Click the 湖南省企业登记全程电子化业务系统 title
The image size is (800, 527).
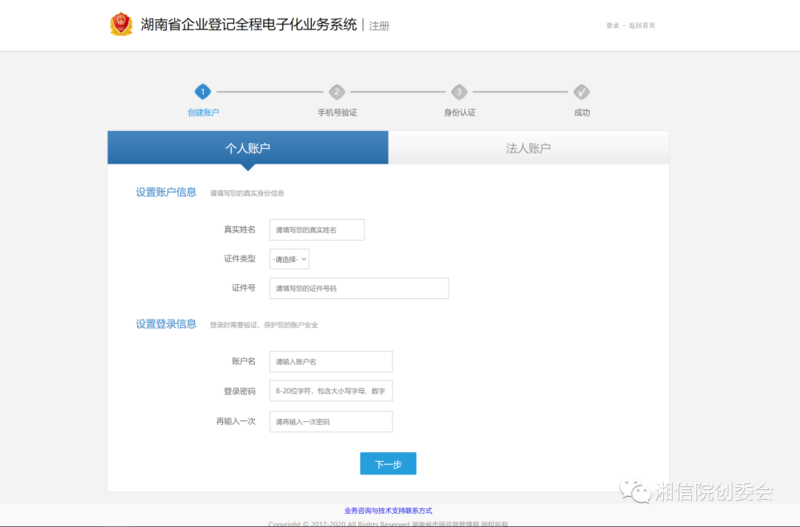(x=249, y=24)
